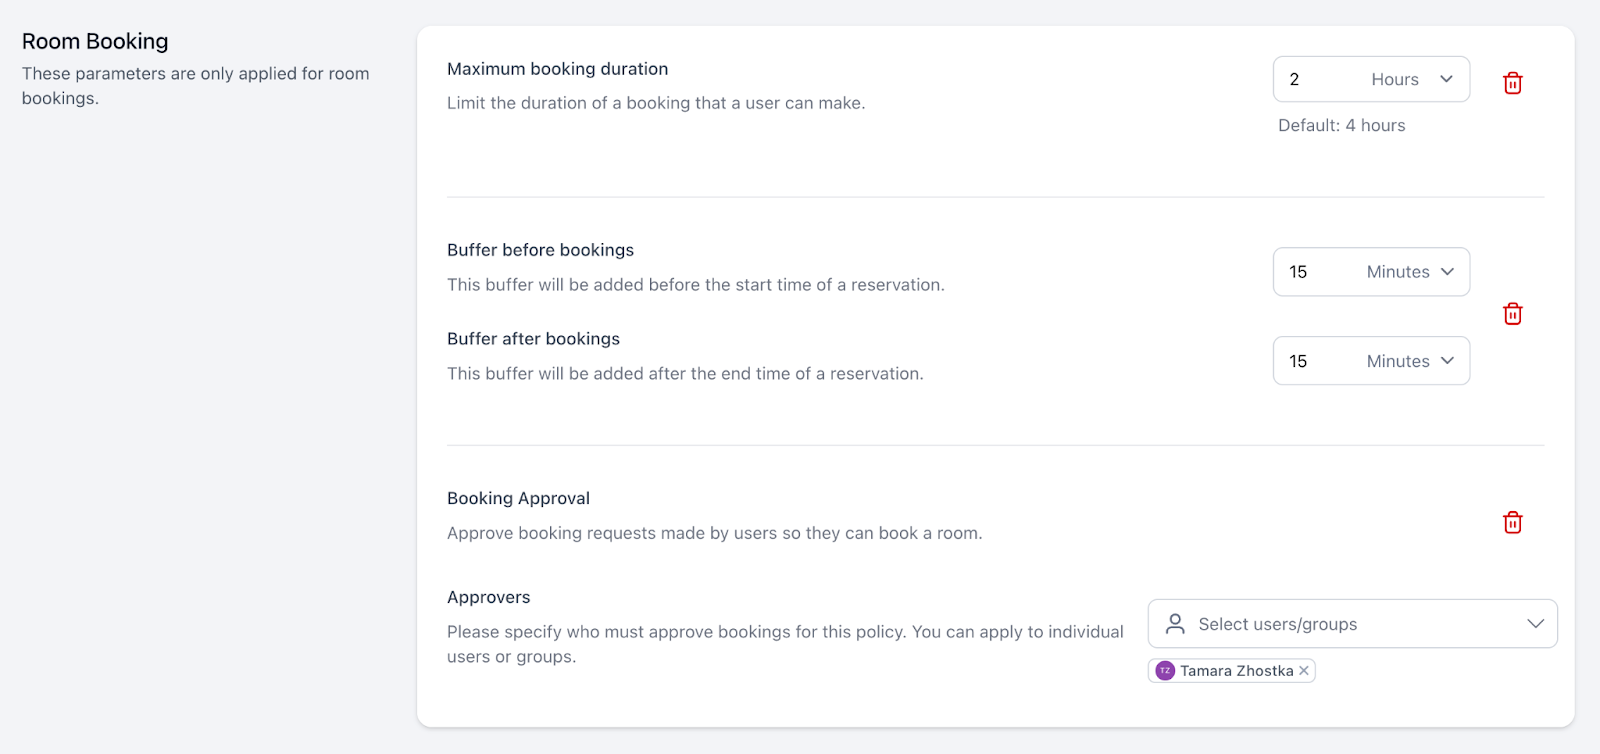
Task: Open the Hours unit dropdown
Action: 1412,79
